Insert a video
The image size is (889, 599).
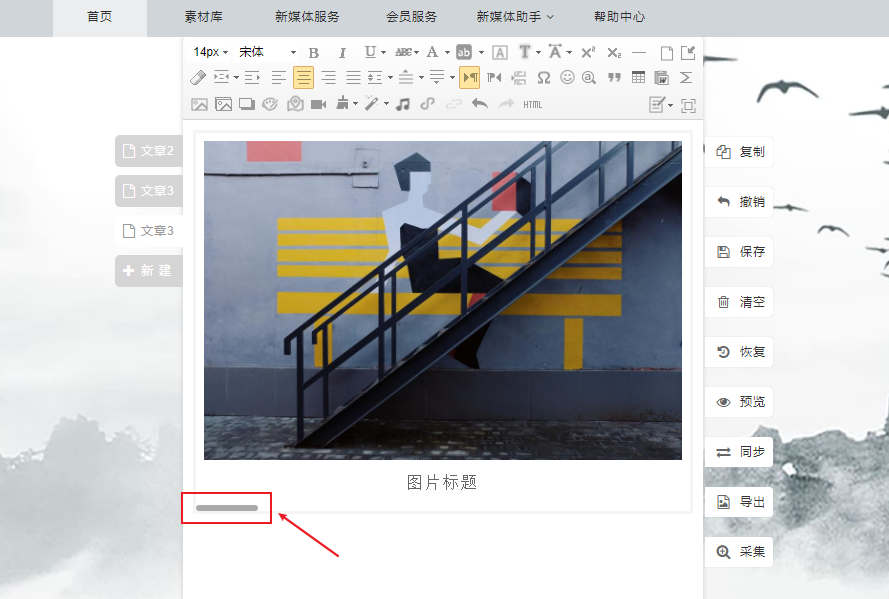pyautogui.click(x=319, y=104)
